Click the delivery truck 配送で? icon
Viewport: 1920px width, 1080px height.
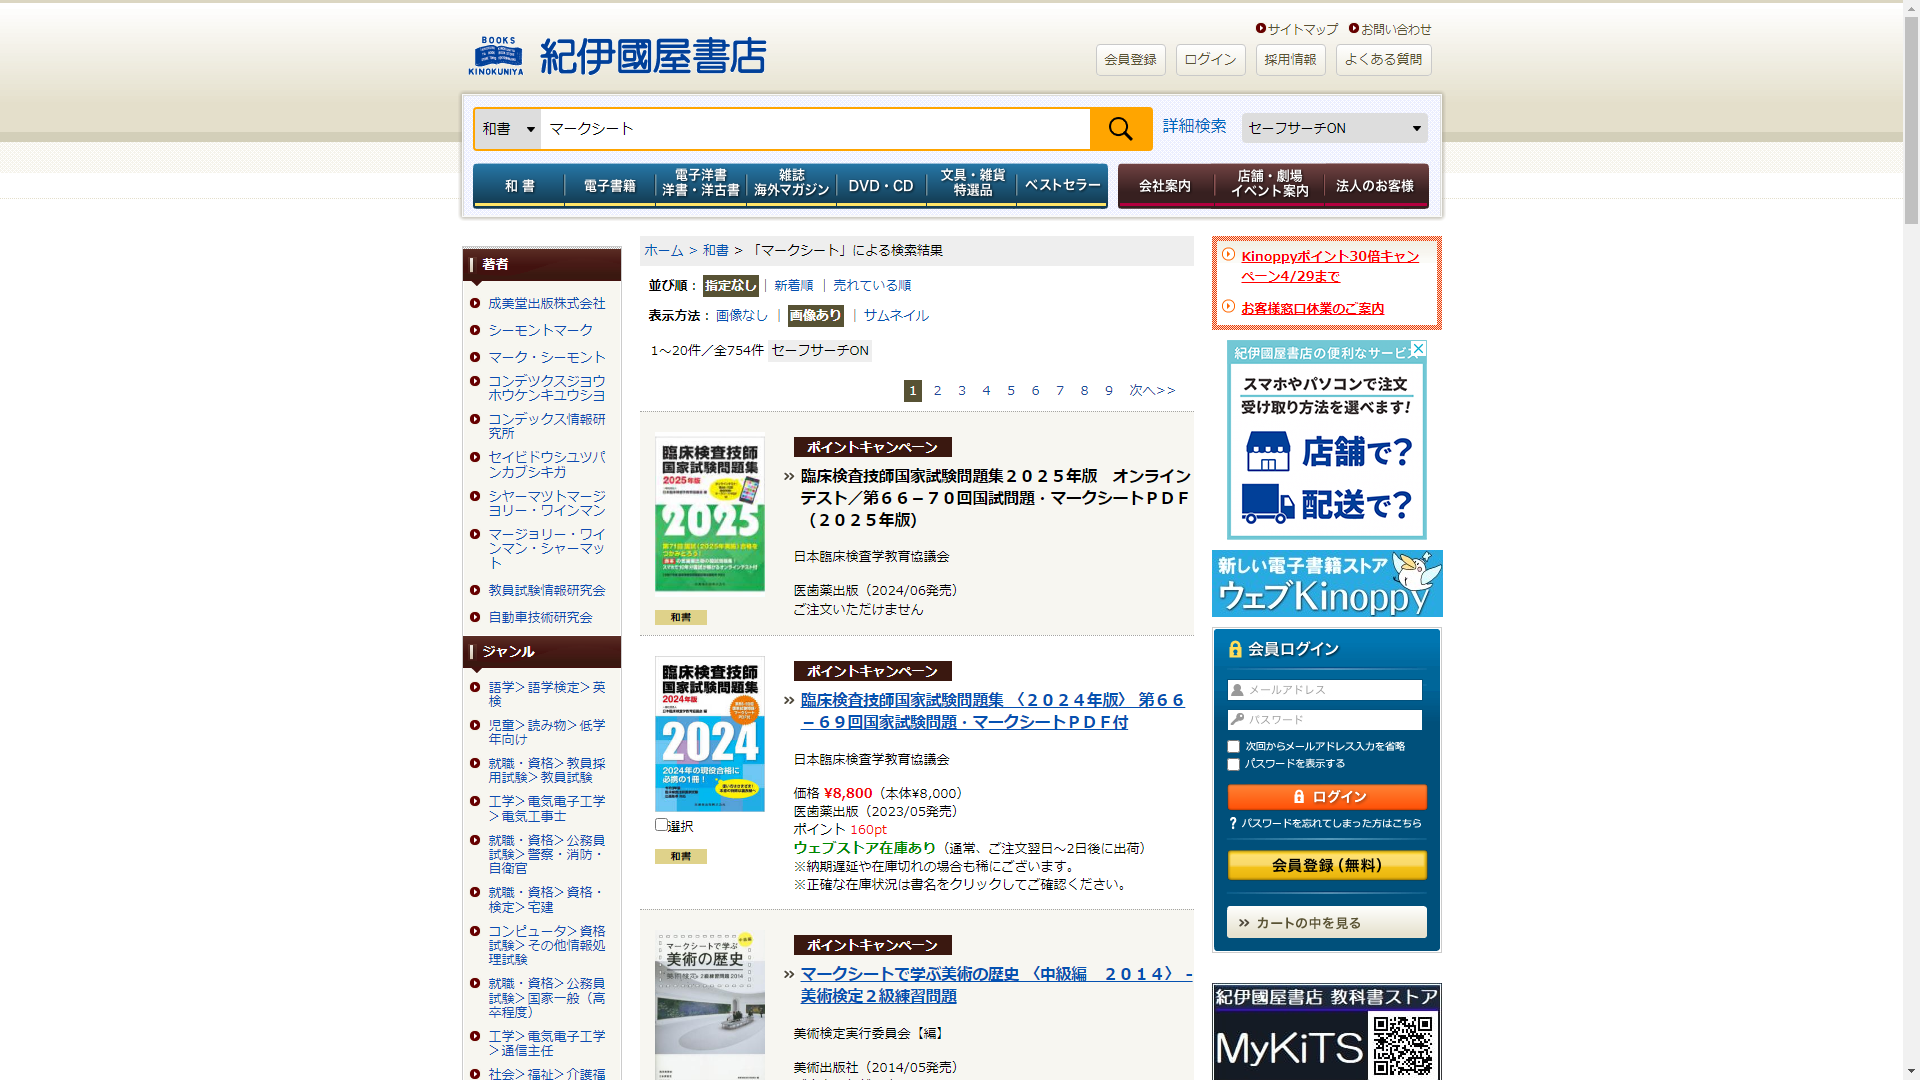pos(1268,504)
